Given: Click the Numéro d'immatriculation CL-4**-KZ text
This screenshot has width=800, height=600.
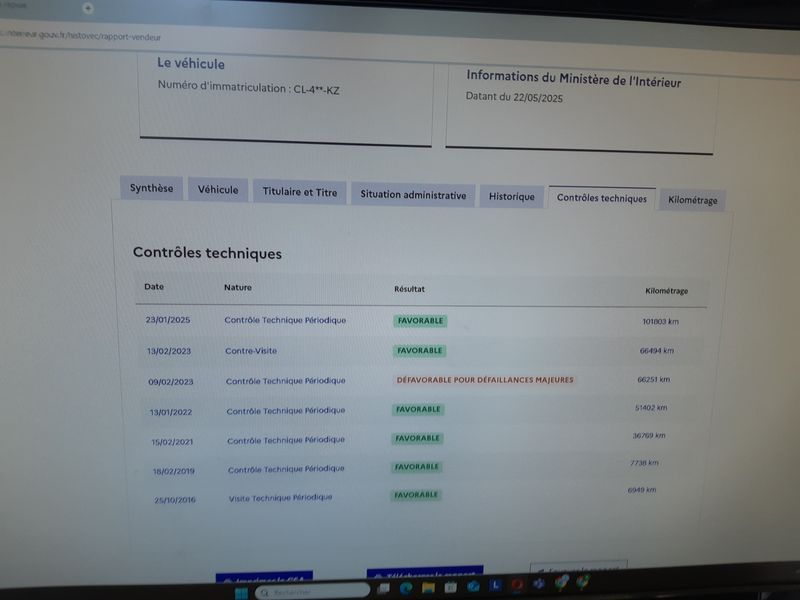Looking at the screenshot, I should pyautogui.click(x=248, y=87).
